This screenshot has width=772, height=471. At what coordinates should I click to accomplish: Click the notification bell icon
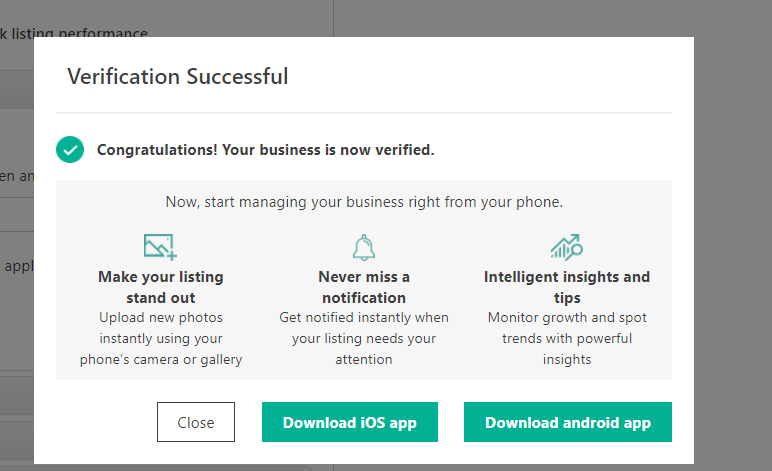click(x=364, y=247)
